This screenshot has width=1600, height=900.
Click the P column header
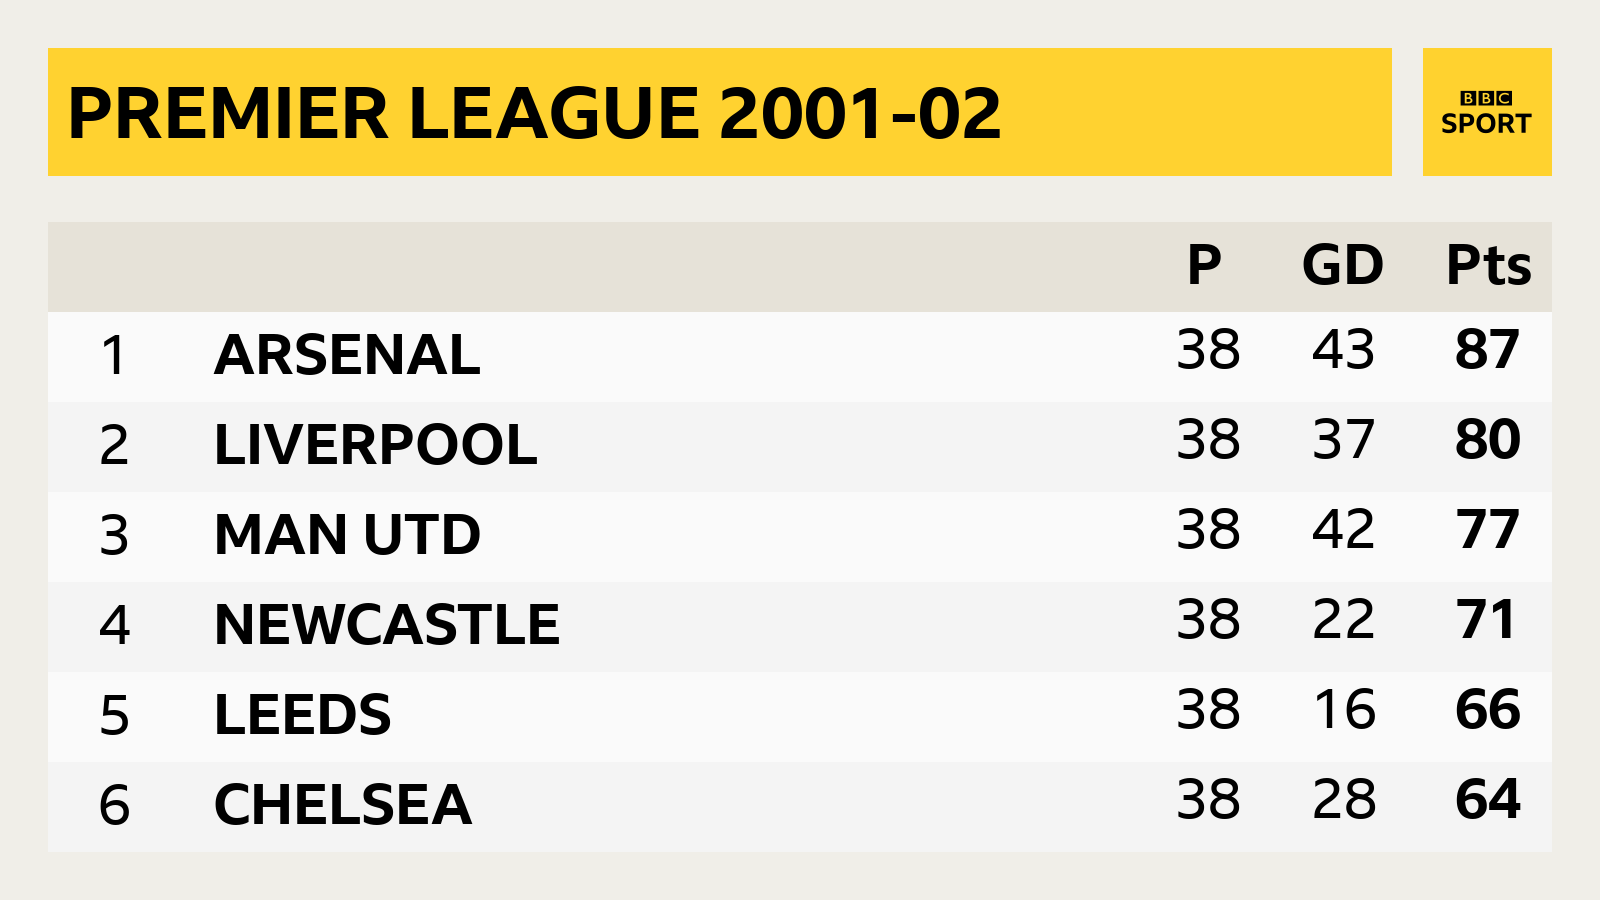(x=1204, y=266)
